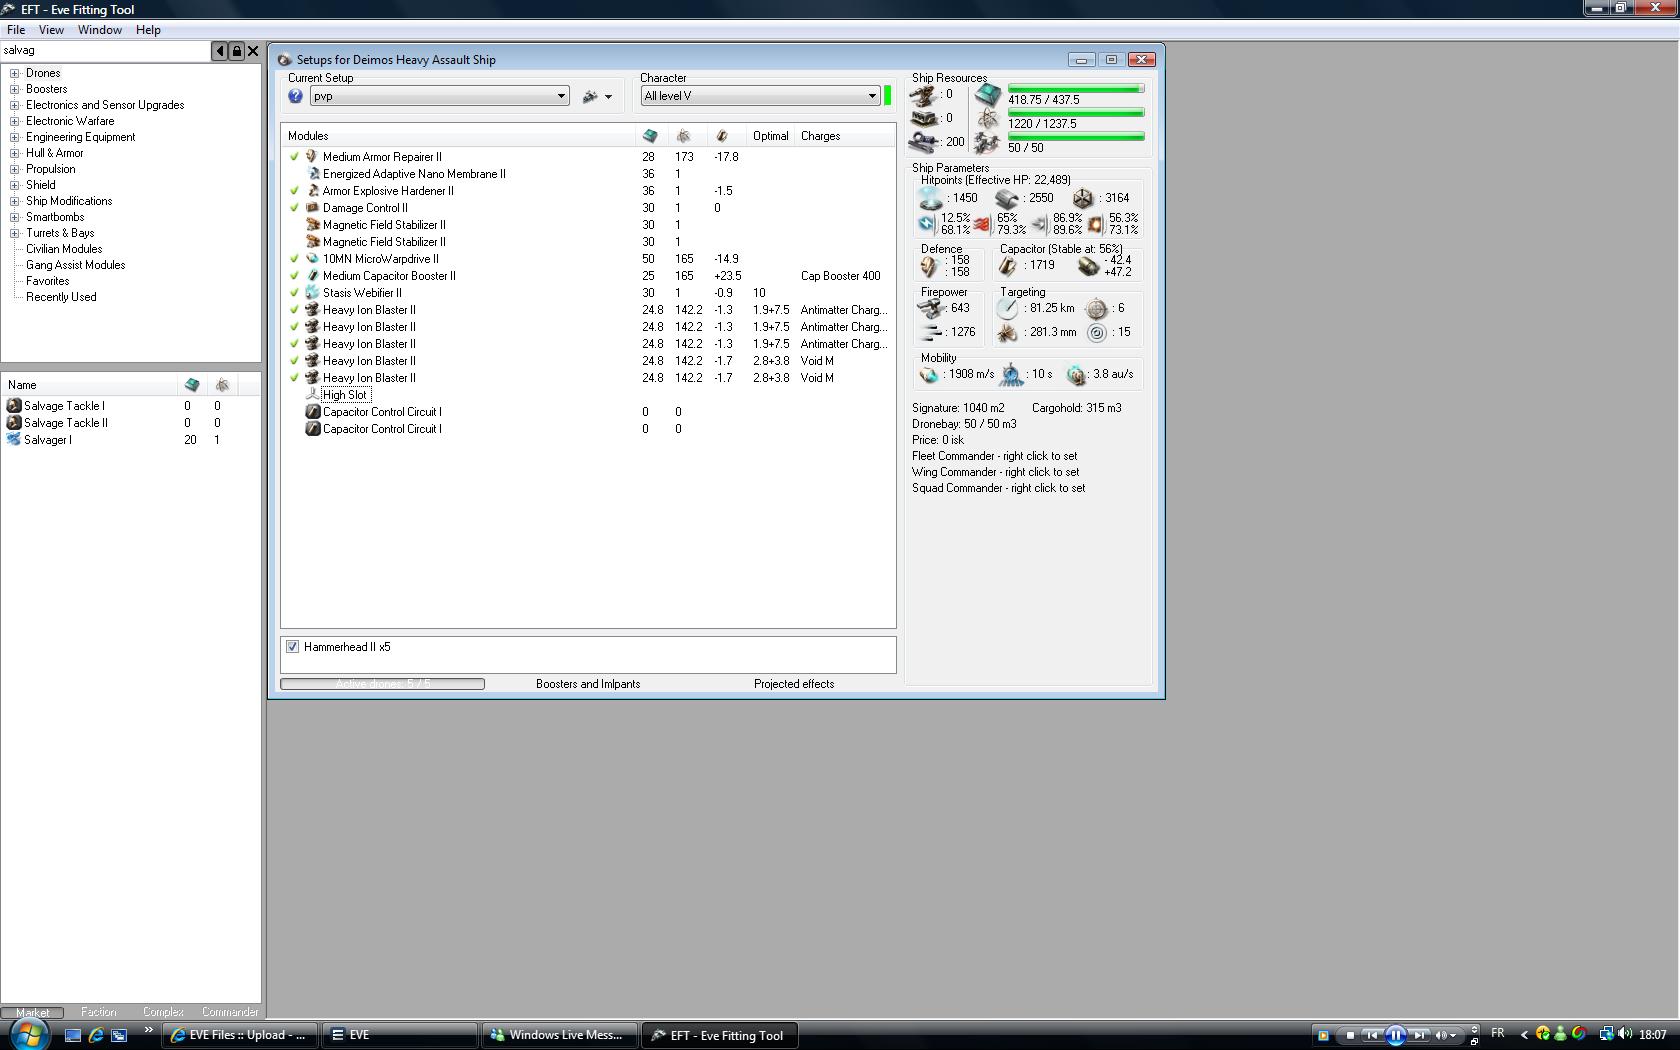Open the ship actions icon menu beside setup
Image resolution: width=1680 pixels, height=1050 pixels.
click(x=597, y=96)
